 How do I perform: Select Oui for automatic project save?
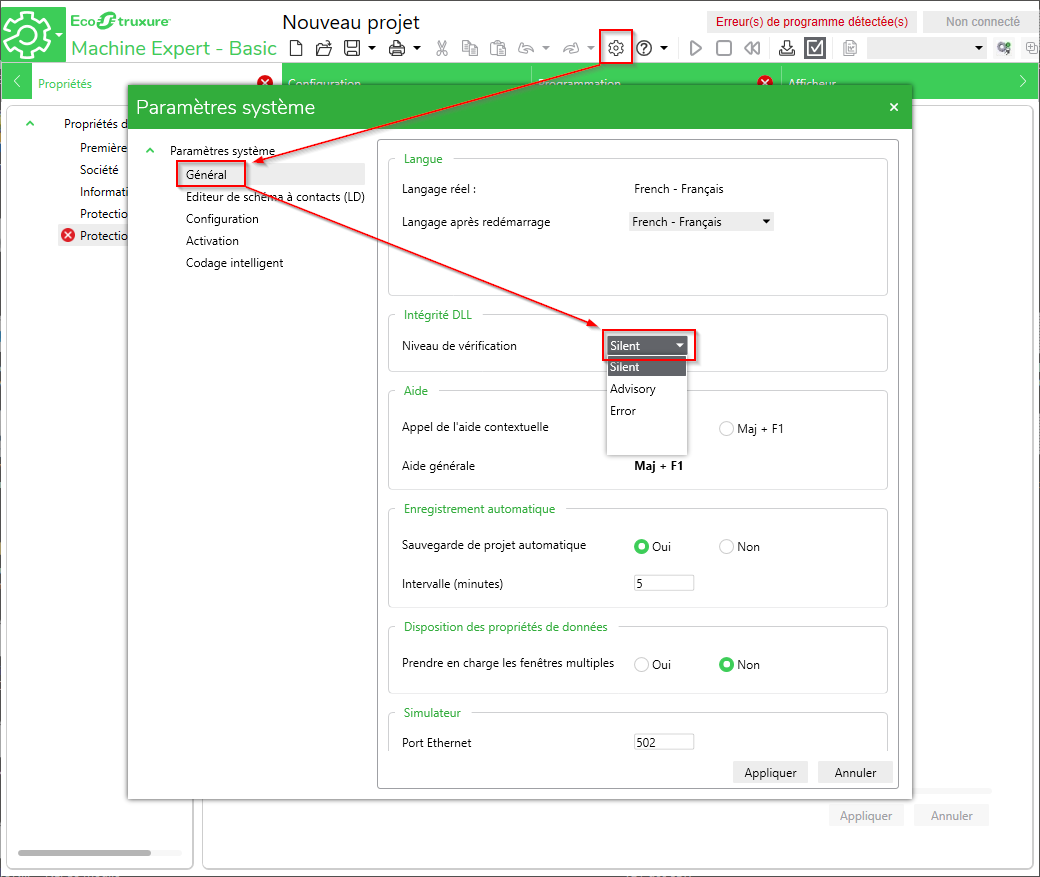(642, 547)
